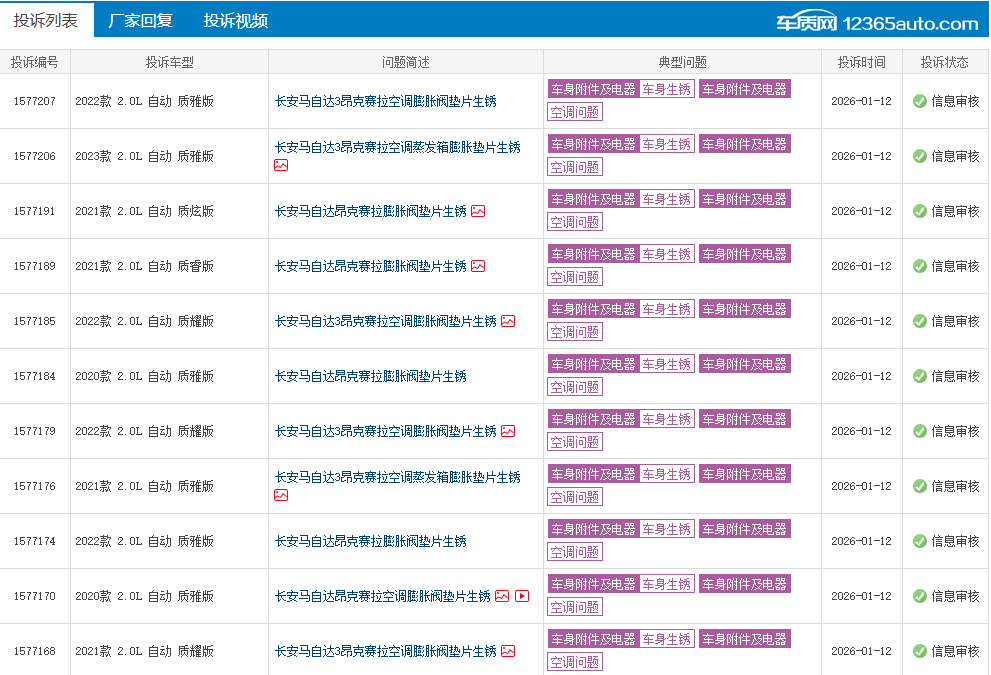Click complaint number 1577189
The height and width of the screenshot is (675, 991).
pyautogui.click(x=35, y=266)
